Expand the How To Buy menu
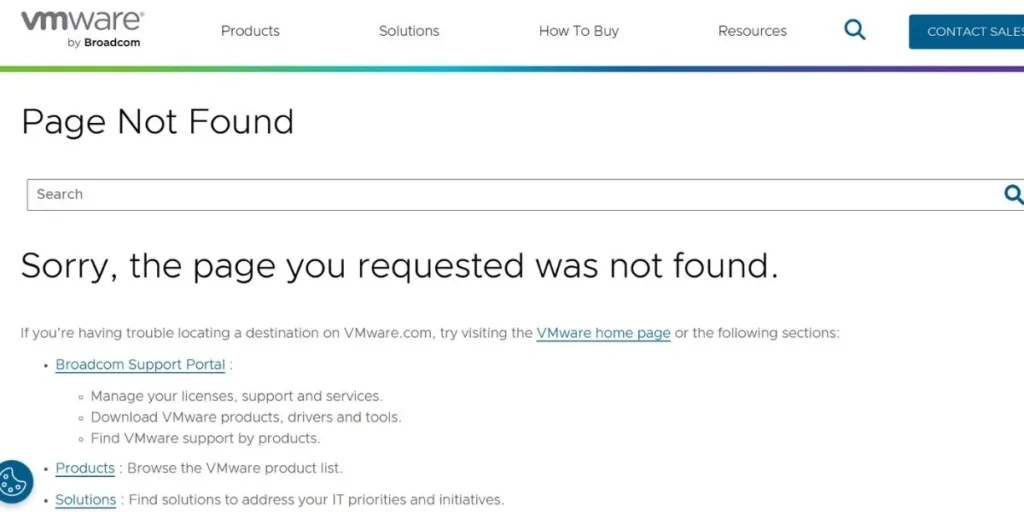Viewport: 1024px width, 512px height. (x=579, y=31)
